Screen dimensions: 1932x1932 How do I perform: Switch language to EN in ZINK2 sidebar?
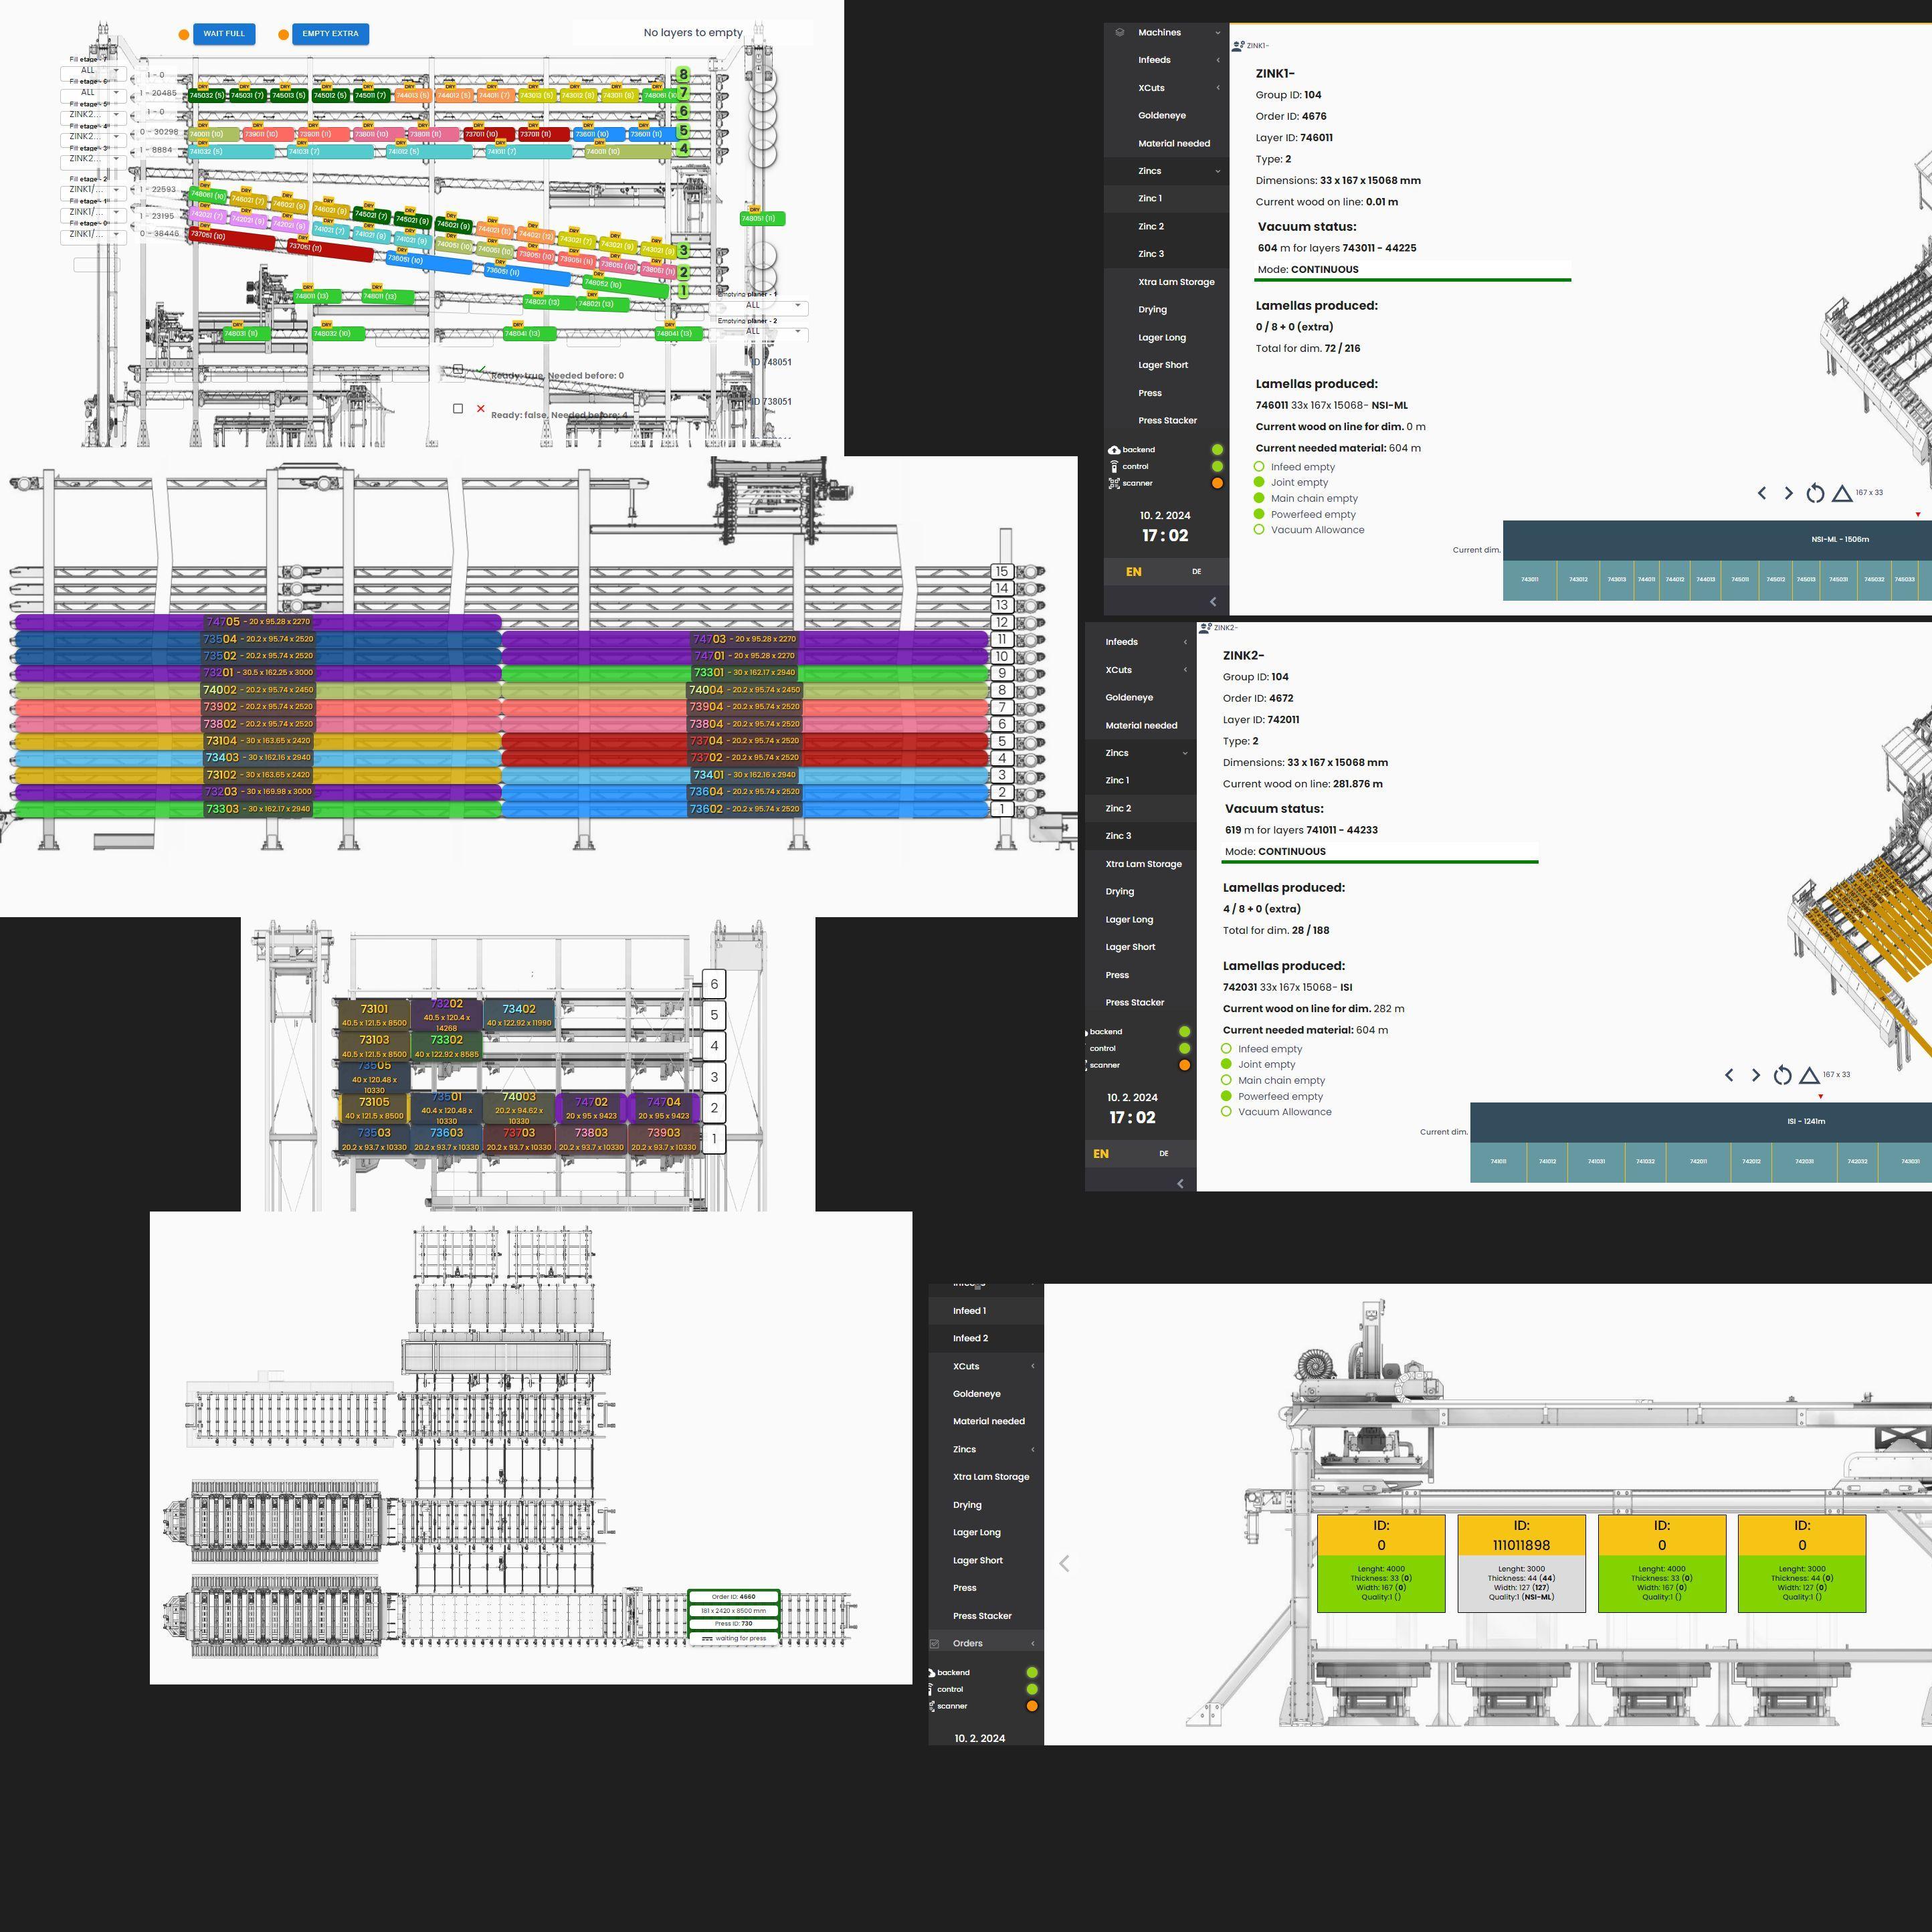tap(1101, 1154)
